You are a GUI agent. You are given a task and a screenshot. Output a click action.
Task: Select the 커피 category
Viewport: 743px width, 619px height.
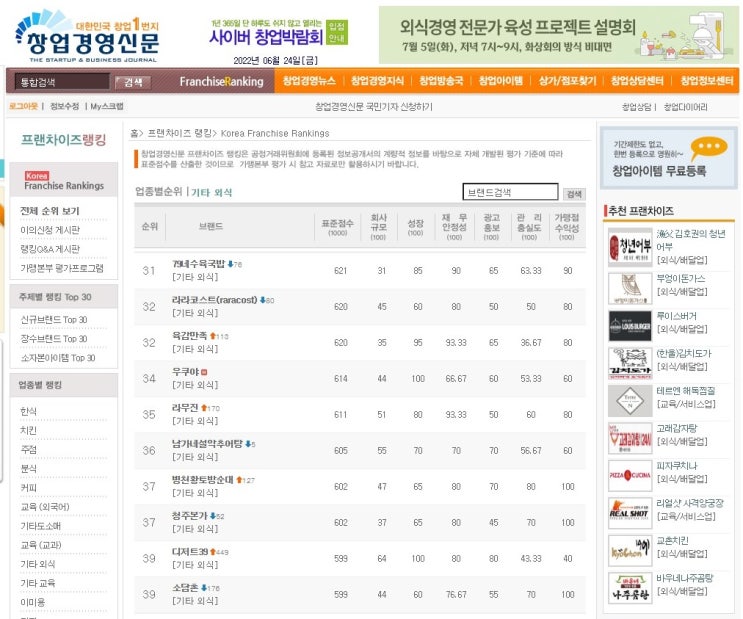click(28, 487)
